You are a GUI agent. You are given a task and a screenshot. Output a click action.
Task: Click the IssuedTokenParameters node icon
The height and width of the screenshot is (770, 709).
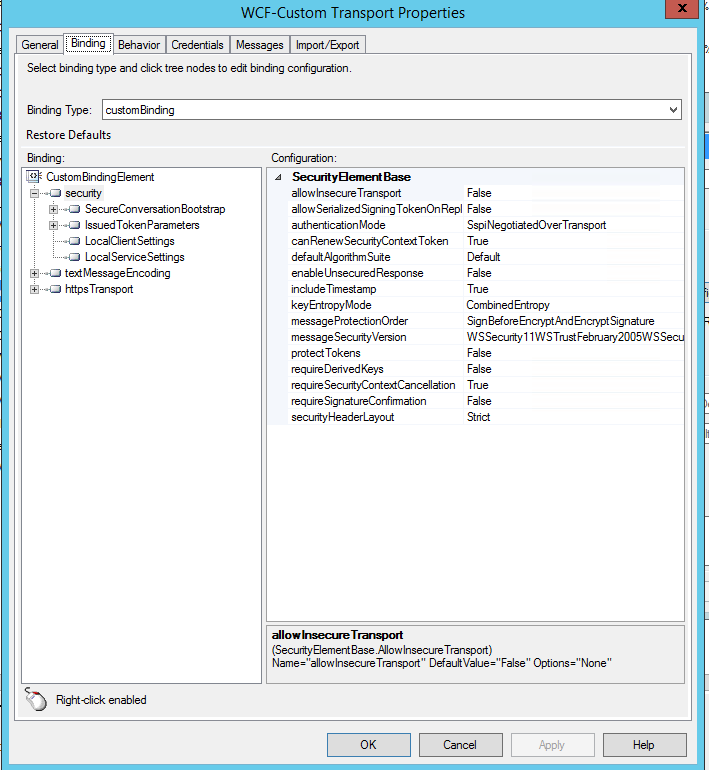click(x=75, y=225)
